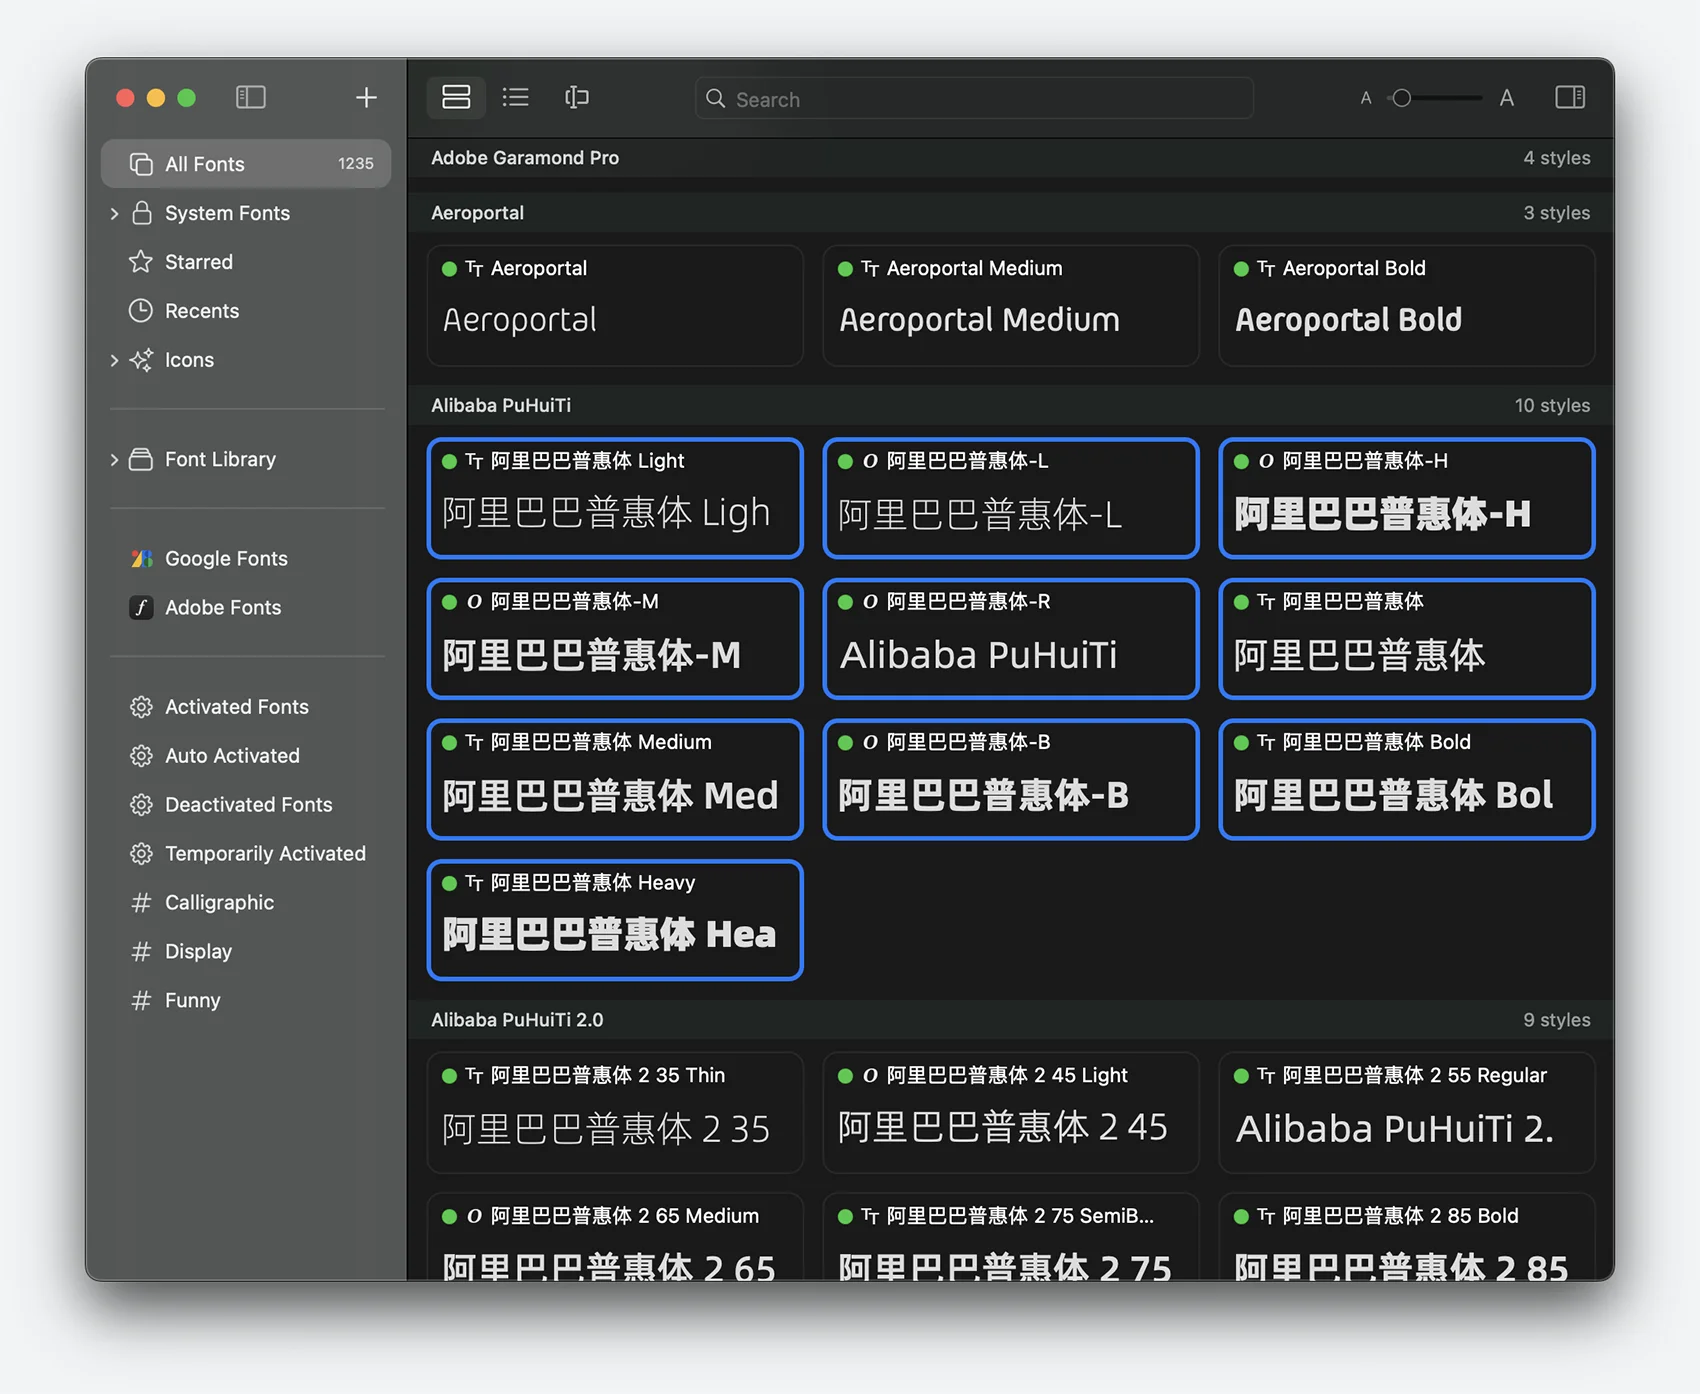The width and height of the screenshot is (1700, 1394).
Task: Click the Recents clock icon
Action: pyautogui.click(x=141, y=311)
